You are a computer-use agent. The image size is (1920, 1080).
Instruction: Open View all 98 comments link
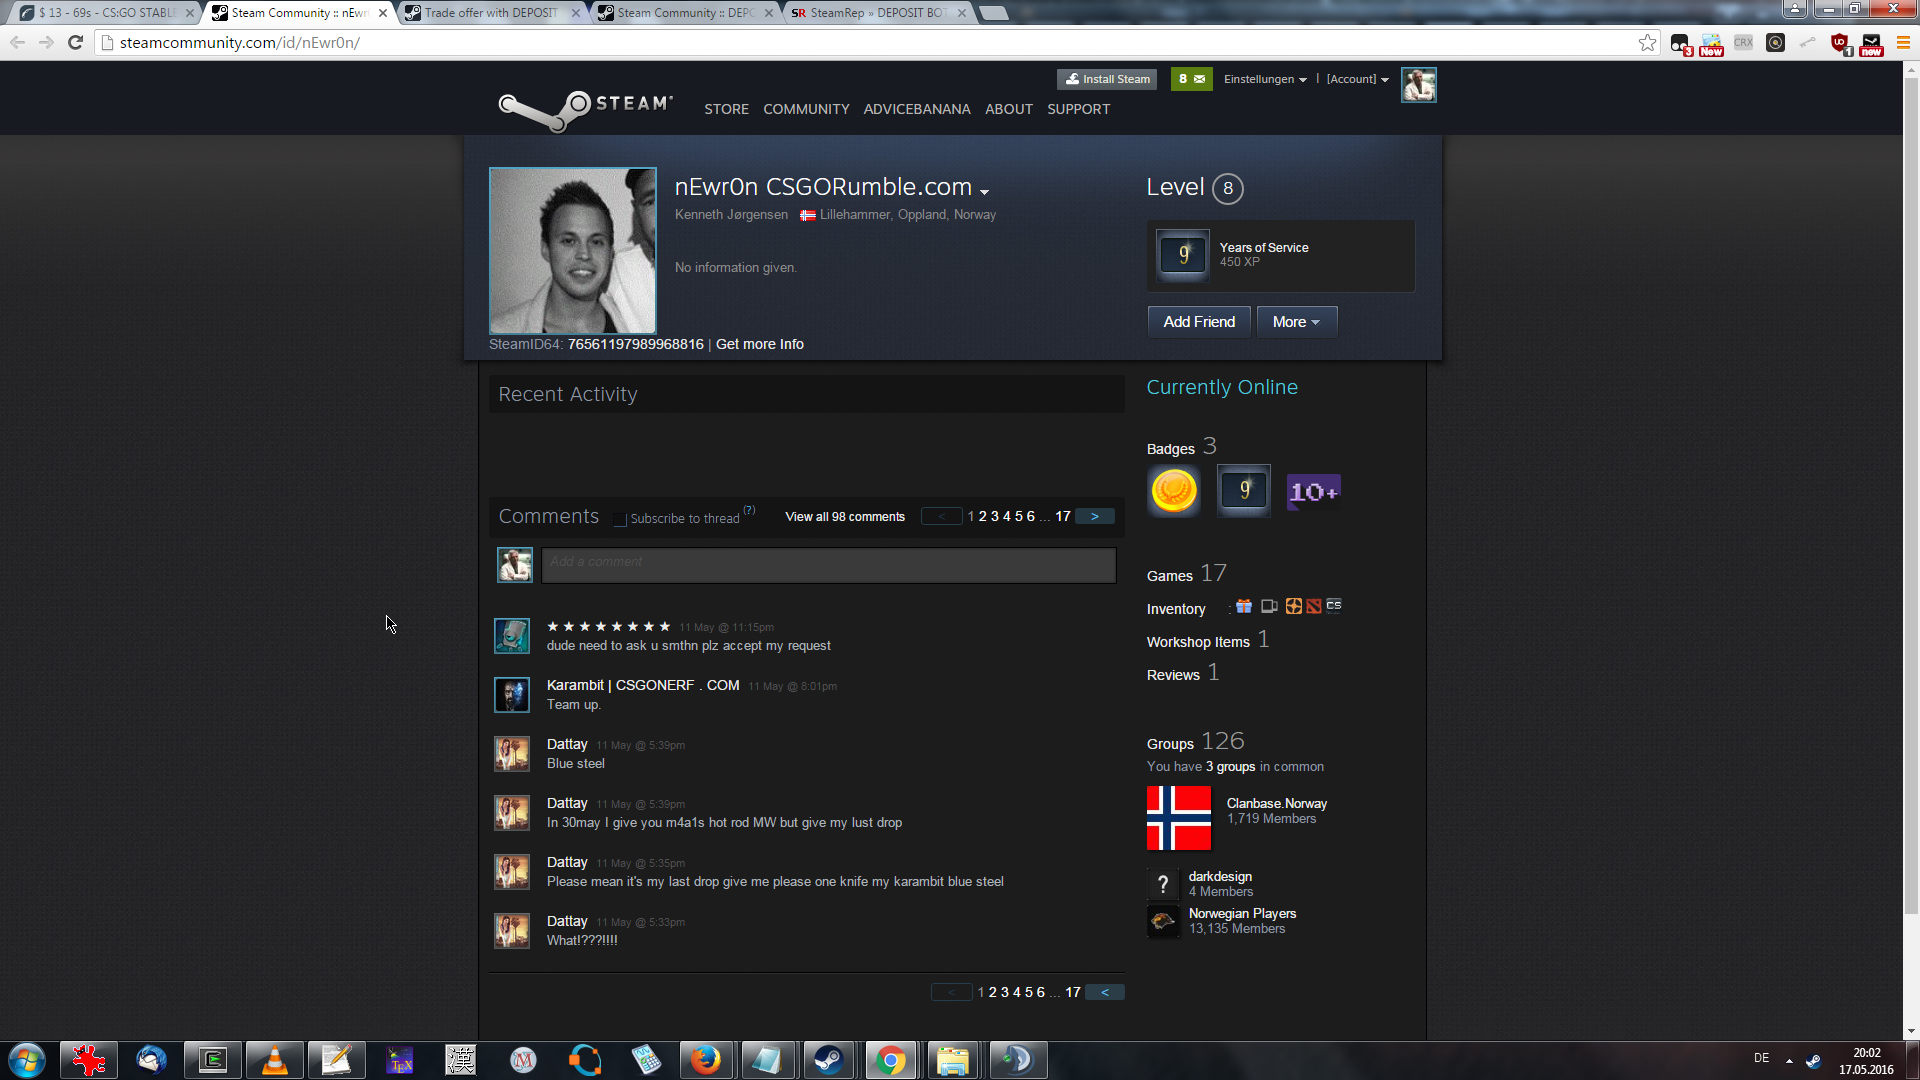tap(845, 517)
